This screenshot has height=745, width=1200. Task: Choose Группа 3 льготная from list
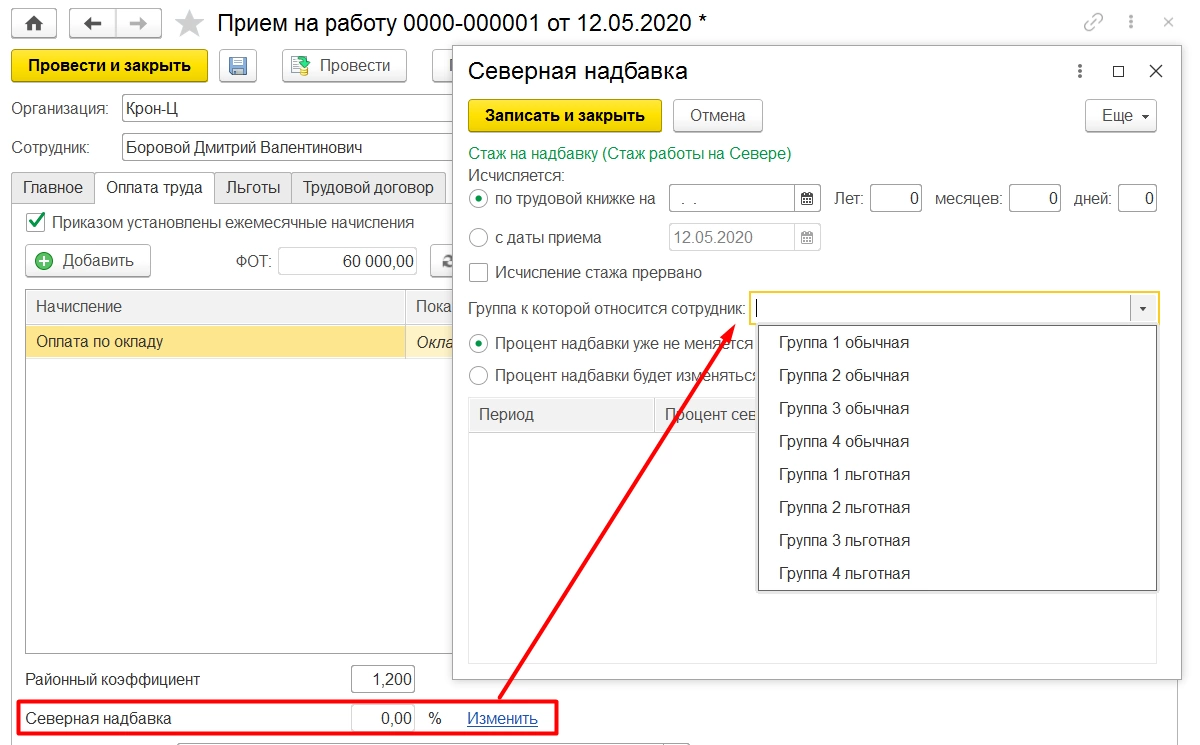coord(957,541)
